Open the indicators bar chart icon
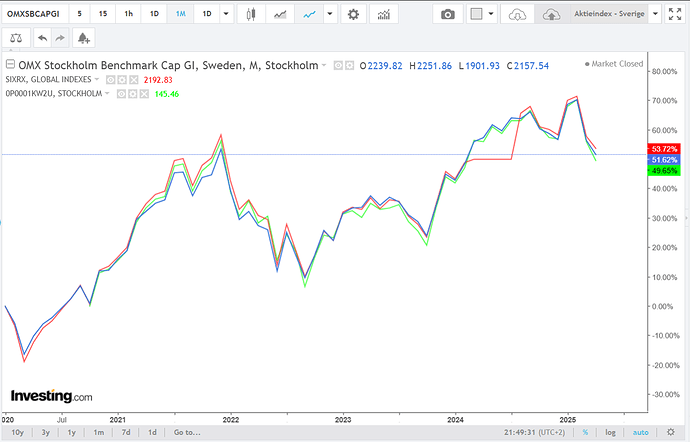This screenshot has height=442, width=690. coord(383,14)
